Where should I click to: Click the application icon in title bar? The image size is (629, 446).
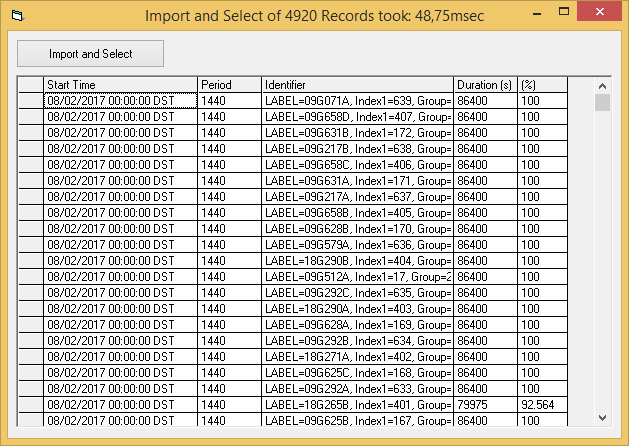(16, 16)
